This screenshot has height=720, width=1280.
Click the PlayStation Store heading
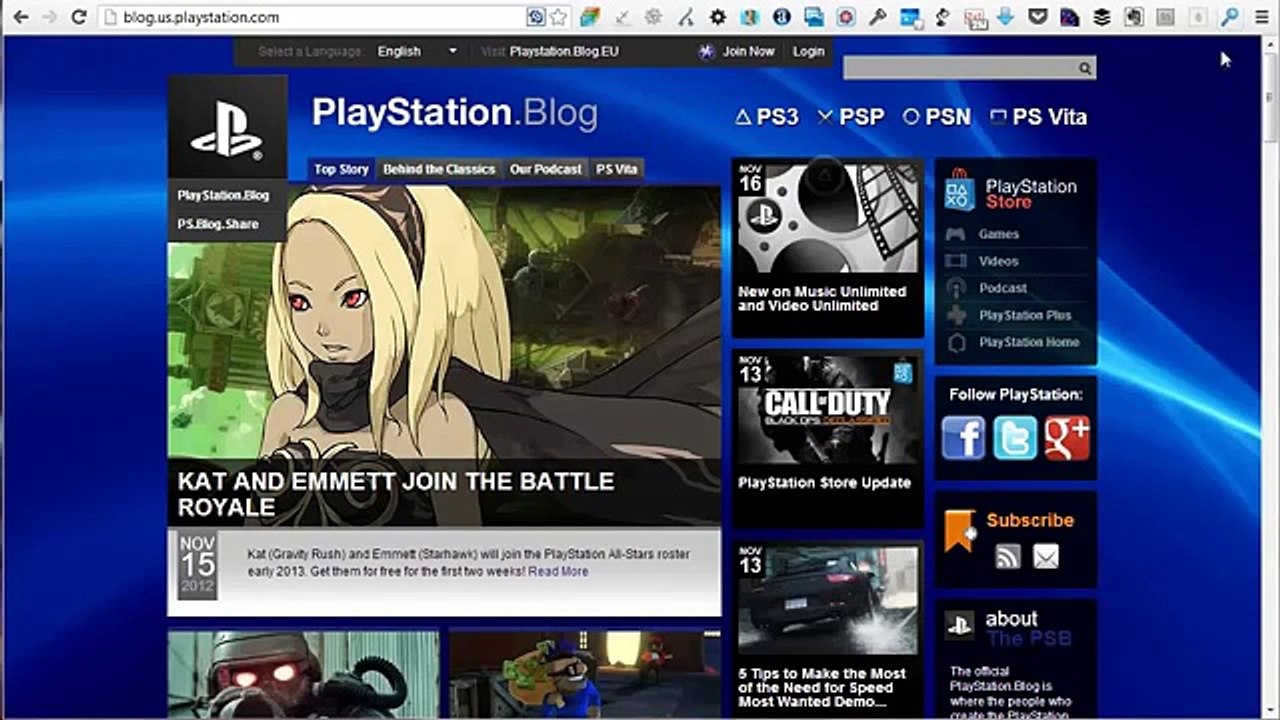tap(1031, 193)
